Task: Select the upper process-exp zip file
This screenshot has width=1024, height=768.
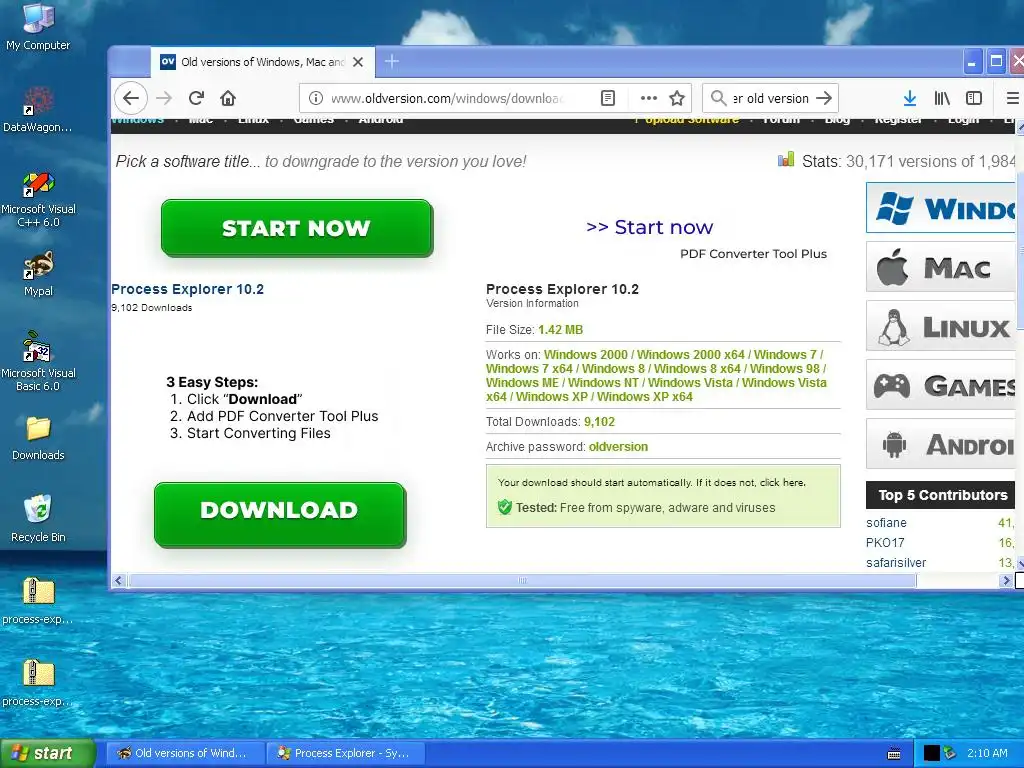Action: pos(38,601)
